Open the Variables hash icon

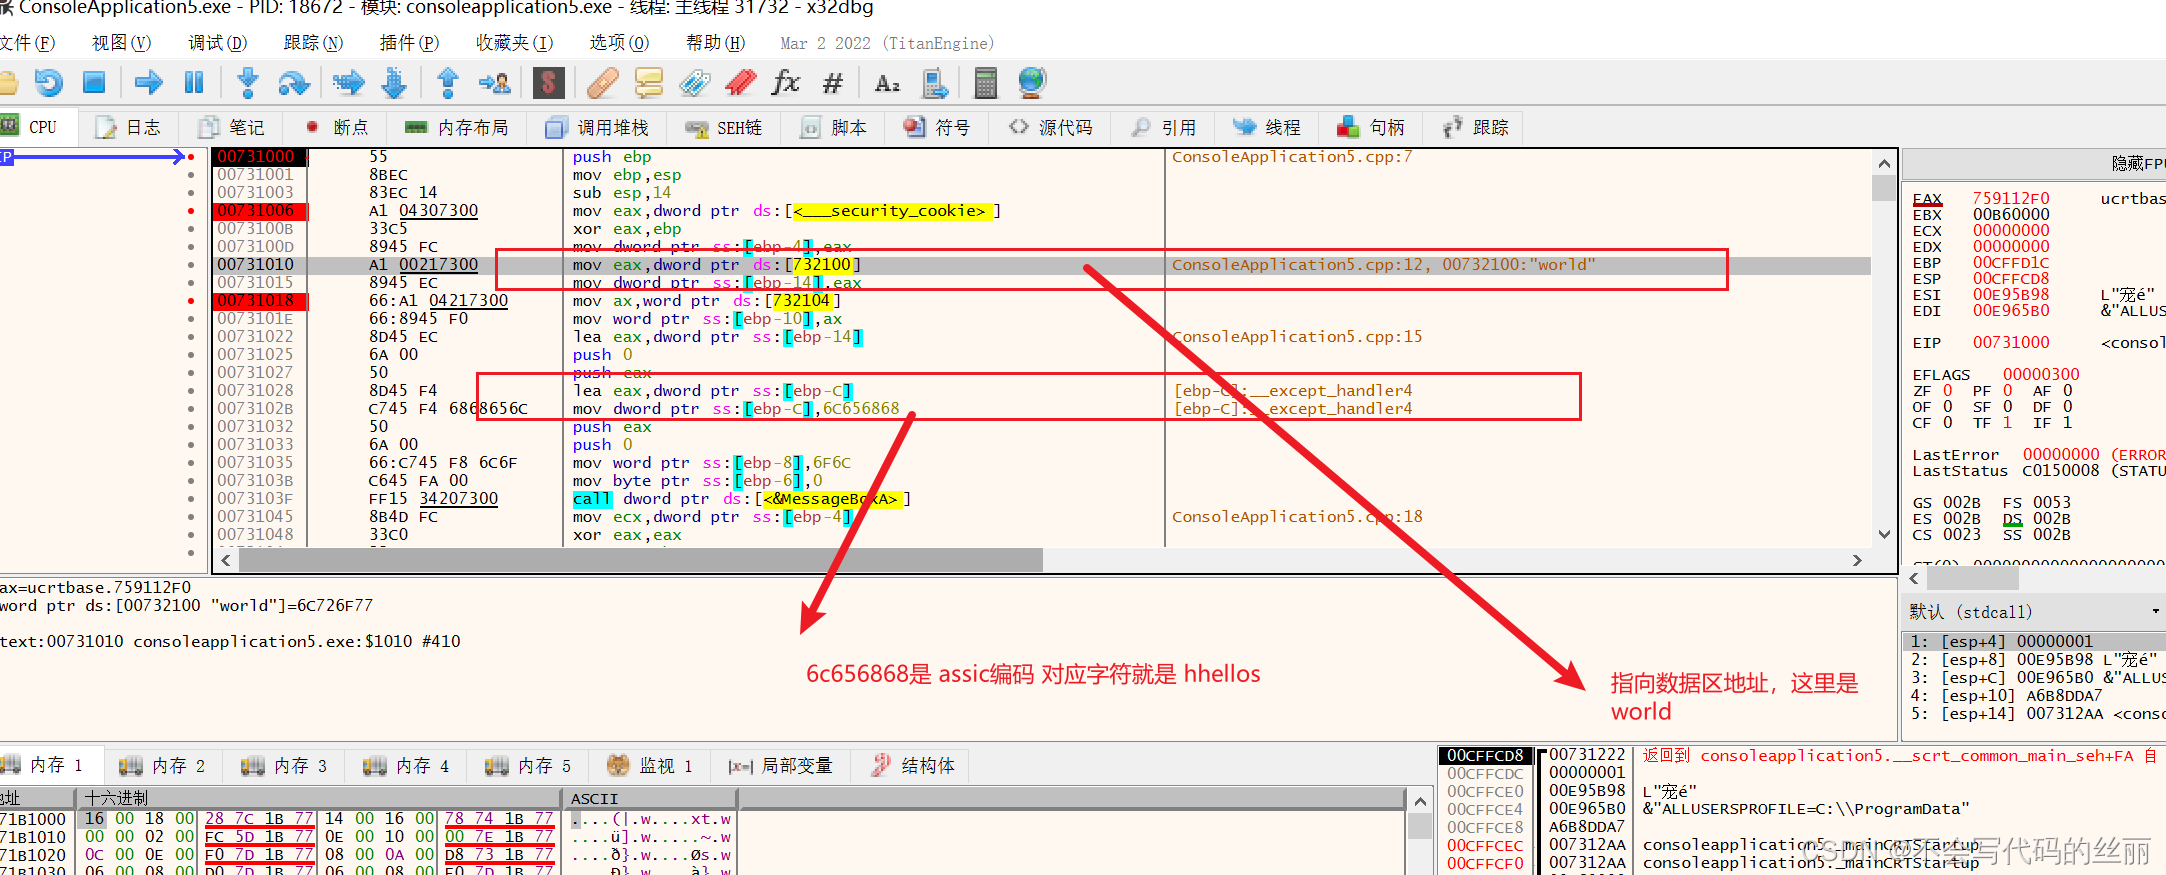point(832,83)
